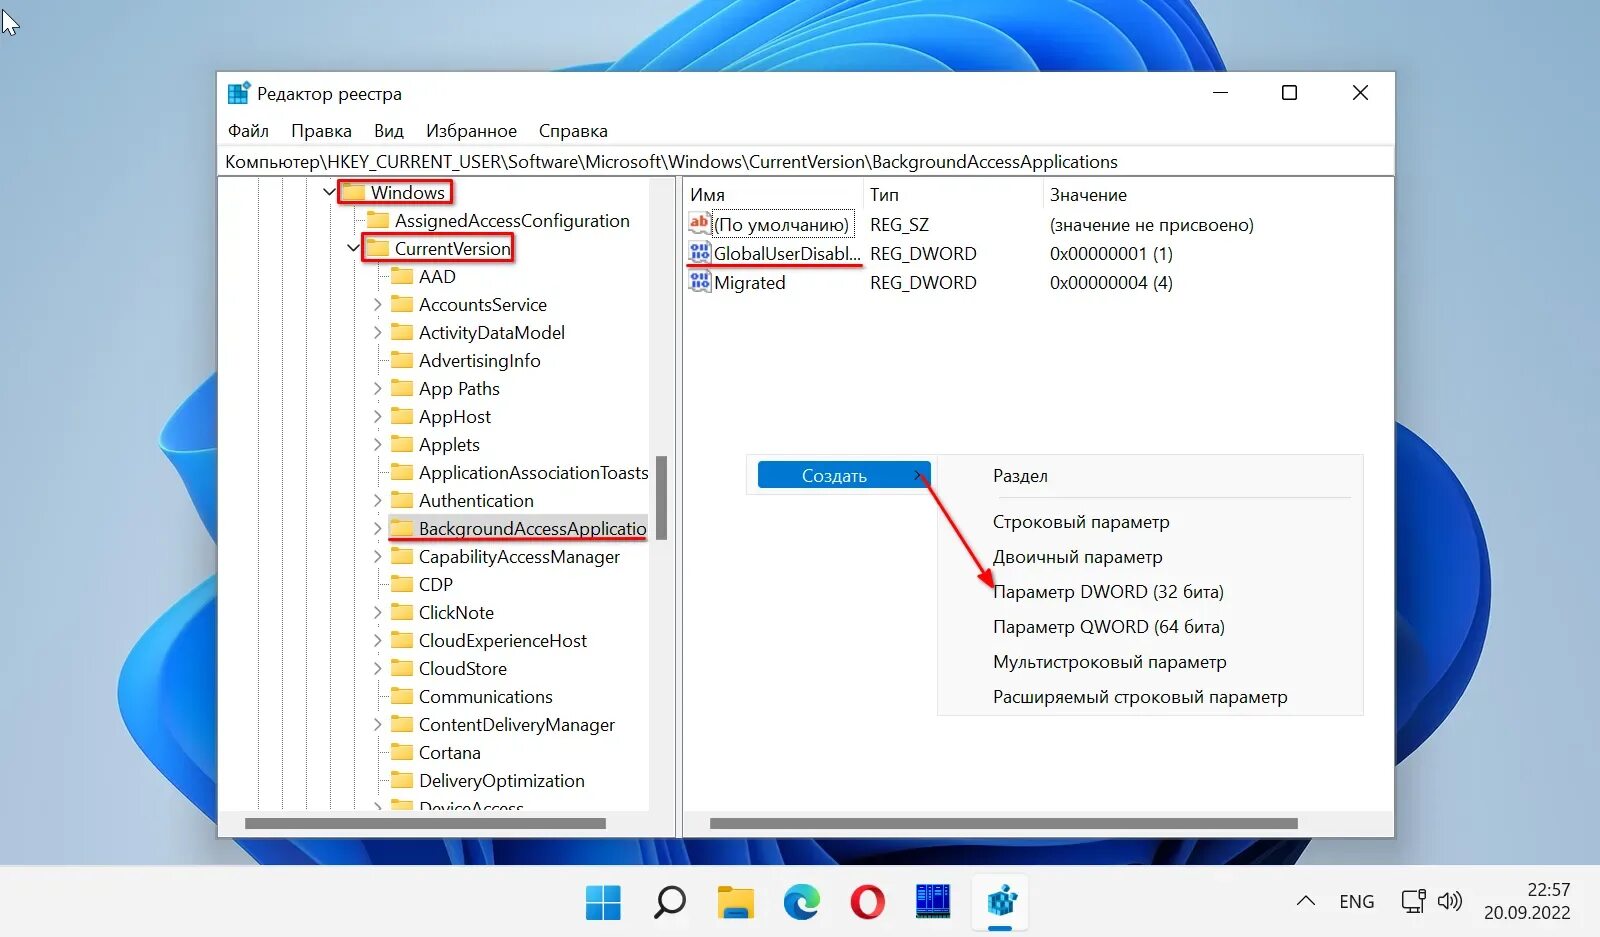1600x937 pixels.
Task: Expand the AppHost key
Action: pyautogui.click(x=377, y=416)
